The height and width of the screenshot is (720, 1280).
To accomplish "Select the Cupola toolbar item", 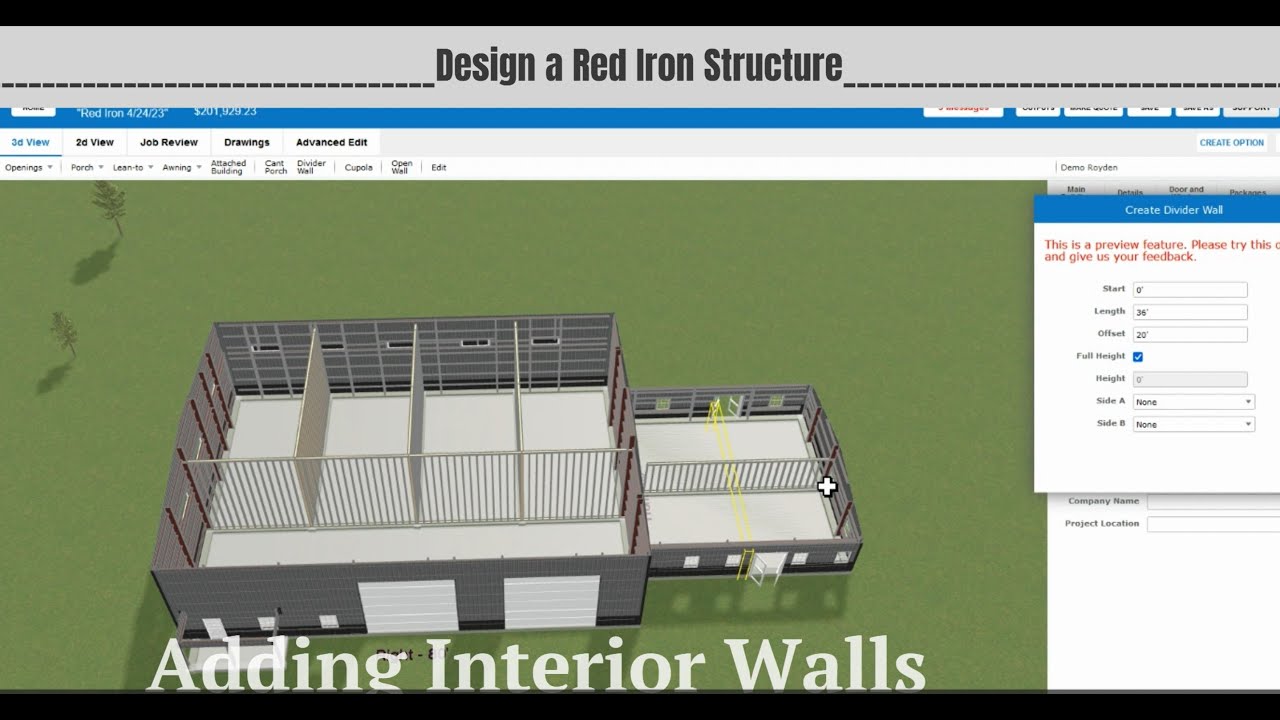I will point(358,168).
